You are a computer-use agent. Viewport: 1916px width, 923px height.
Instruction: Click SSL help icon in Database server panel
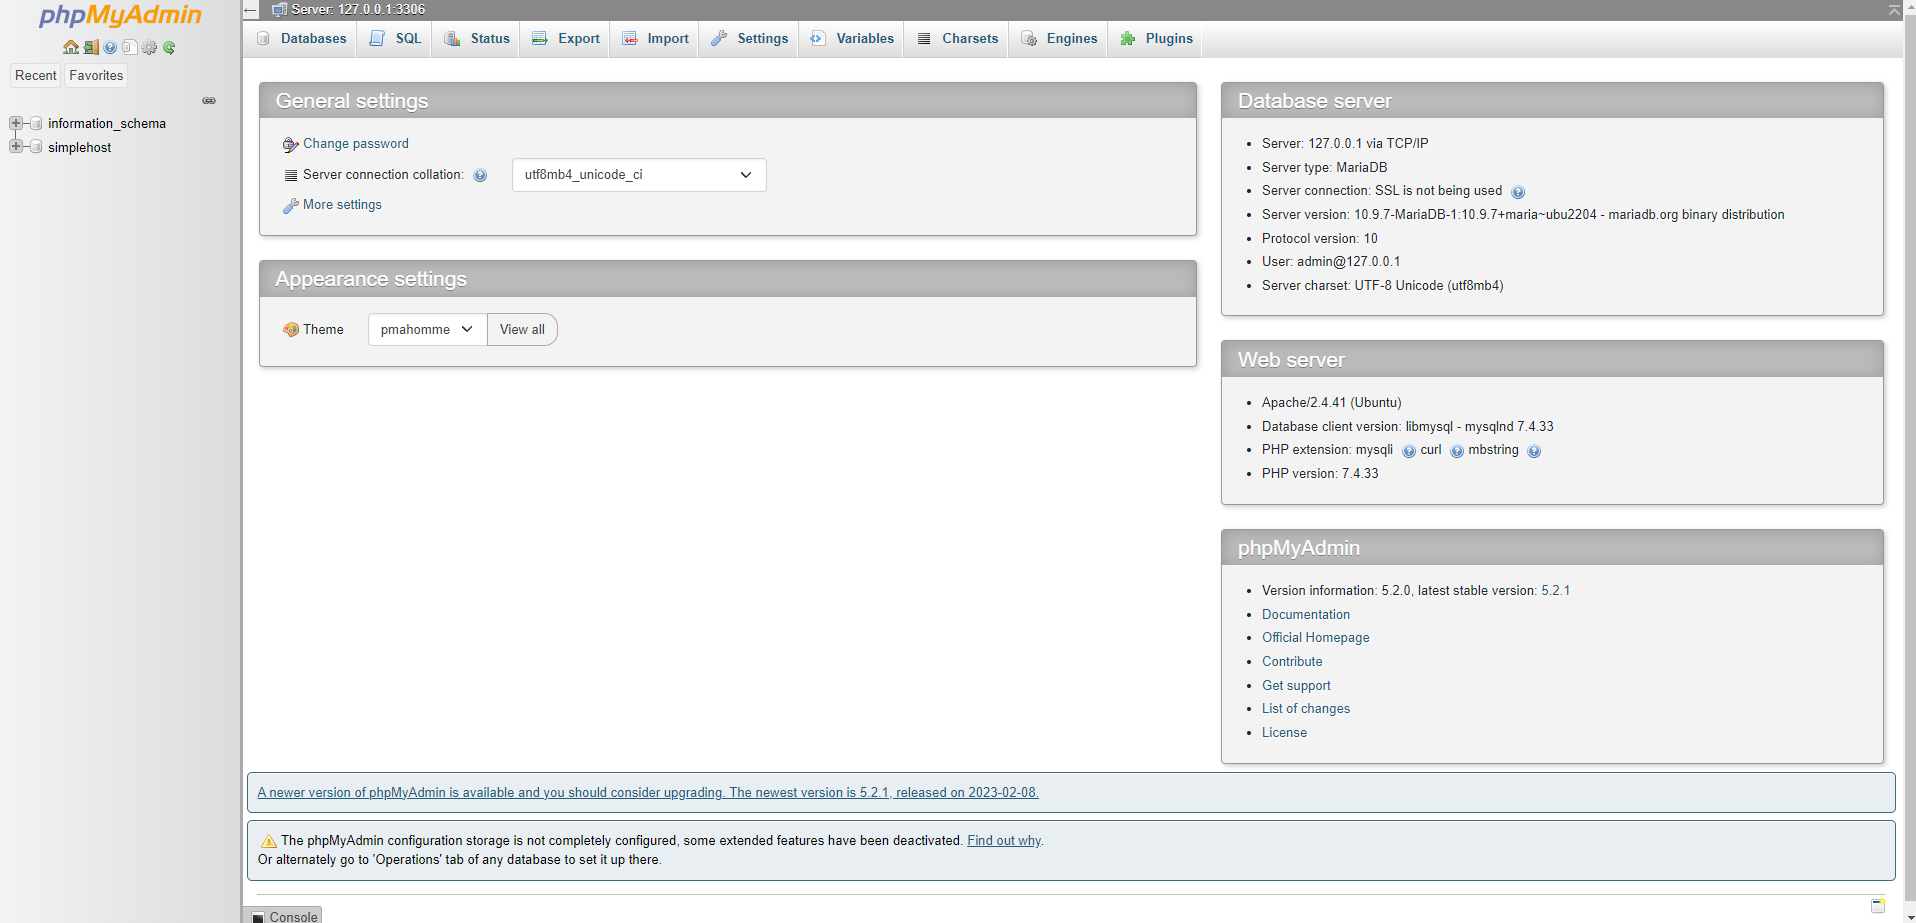pos(1519,191)
